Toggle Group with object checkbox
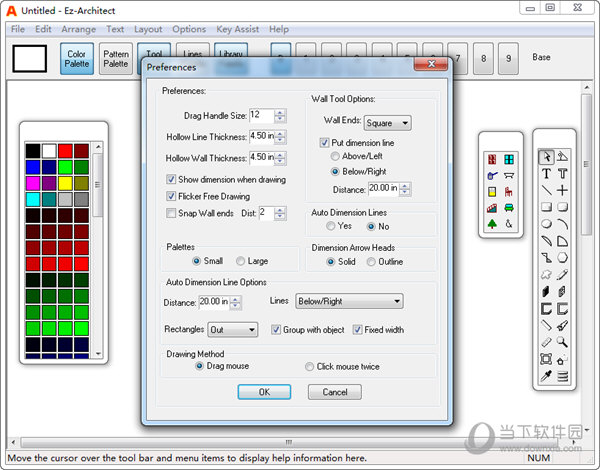The height and width of the screenshot is (470, 600). point(276,330)
